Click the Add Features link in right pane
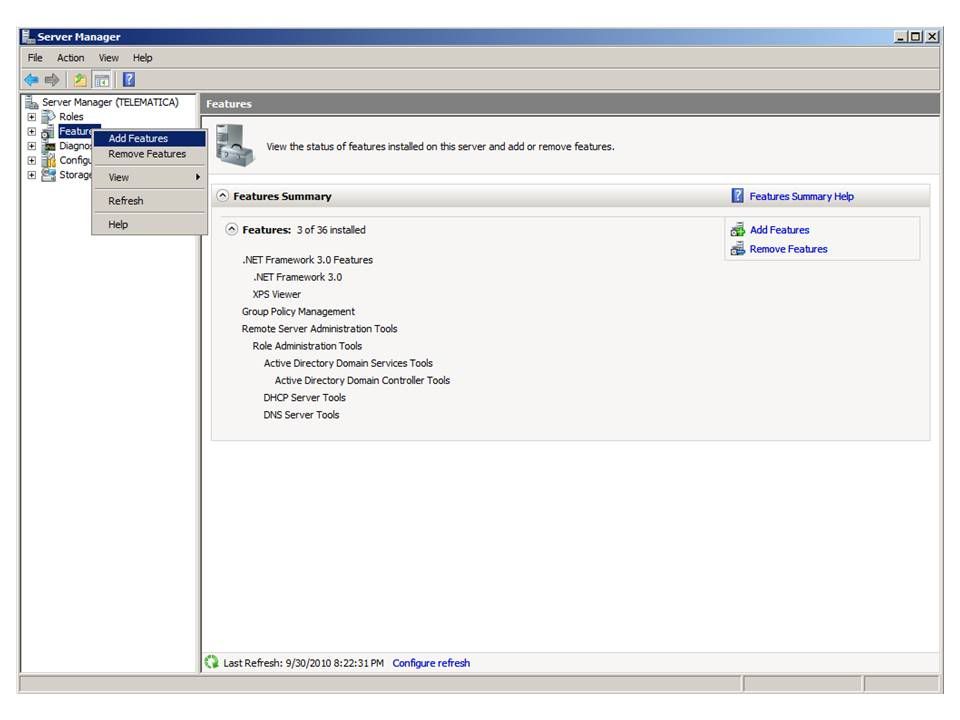Viewport: 960px width, 720px height. [x=779, y=230]
